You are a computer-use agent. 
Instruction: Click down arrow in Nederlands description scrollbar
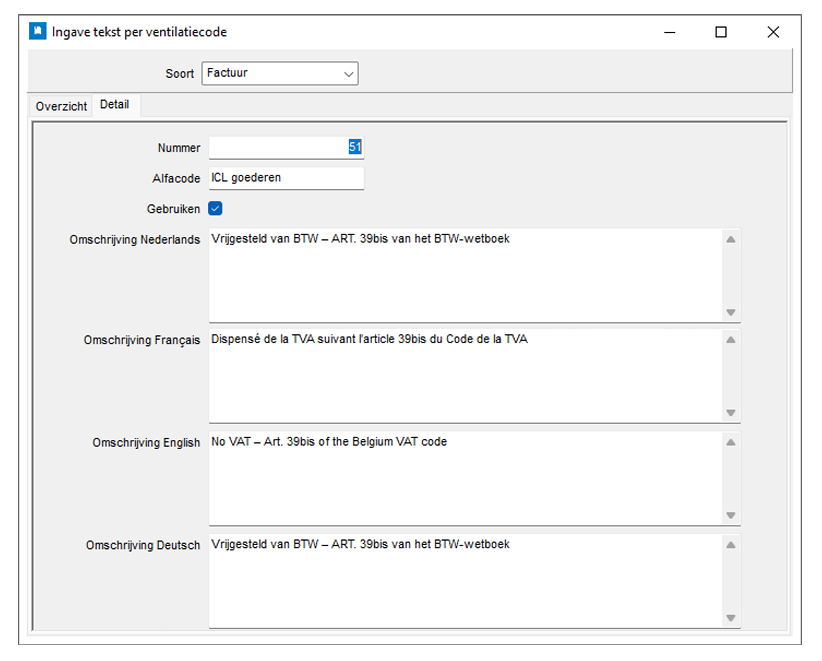pos(731,312)
